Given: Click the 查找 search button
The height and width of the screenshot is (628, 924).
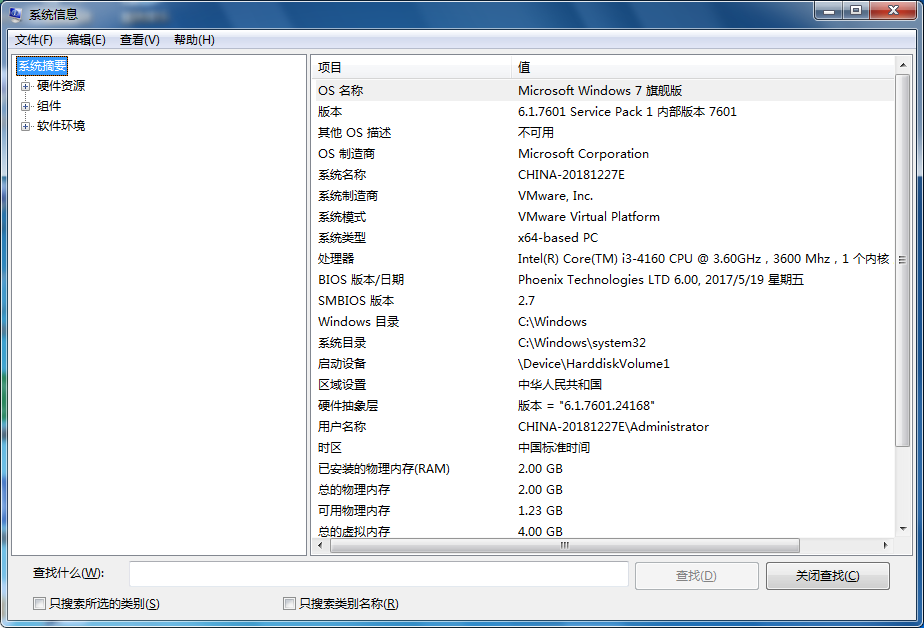Looking at the screenshot, I should [696, 575].
